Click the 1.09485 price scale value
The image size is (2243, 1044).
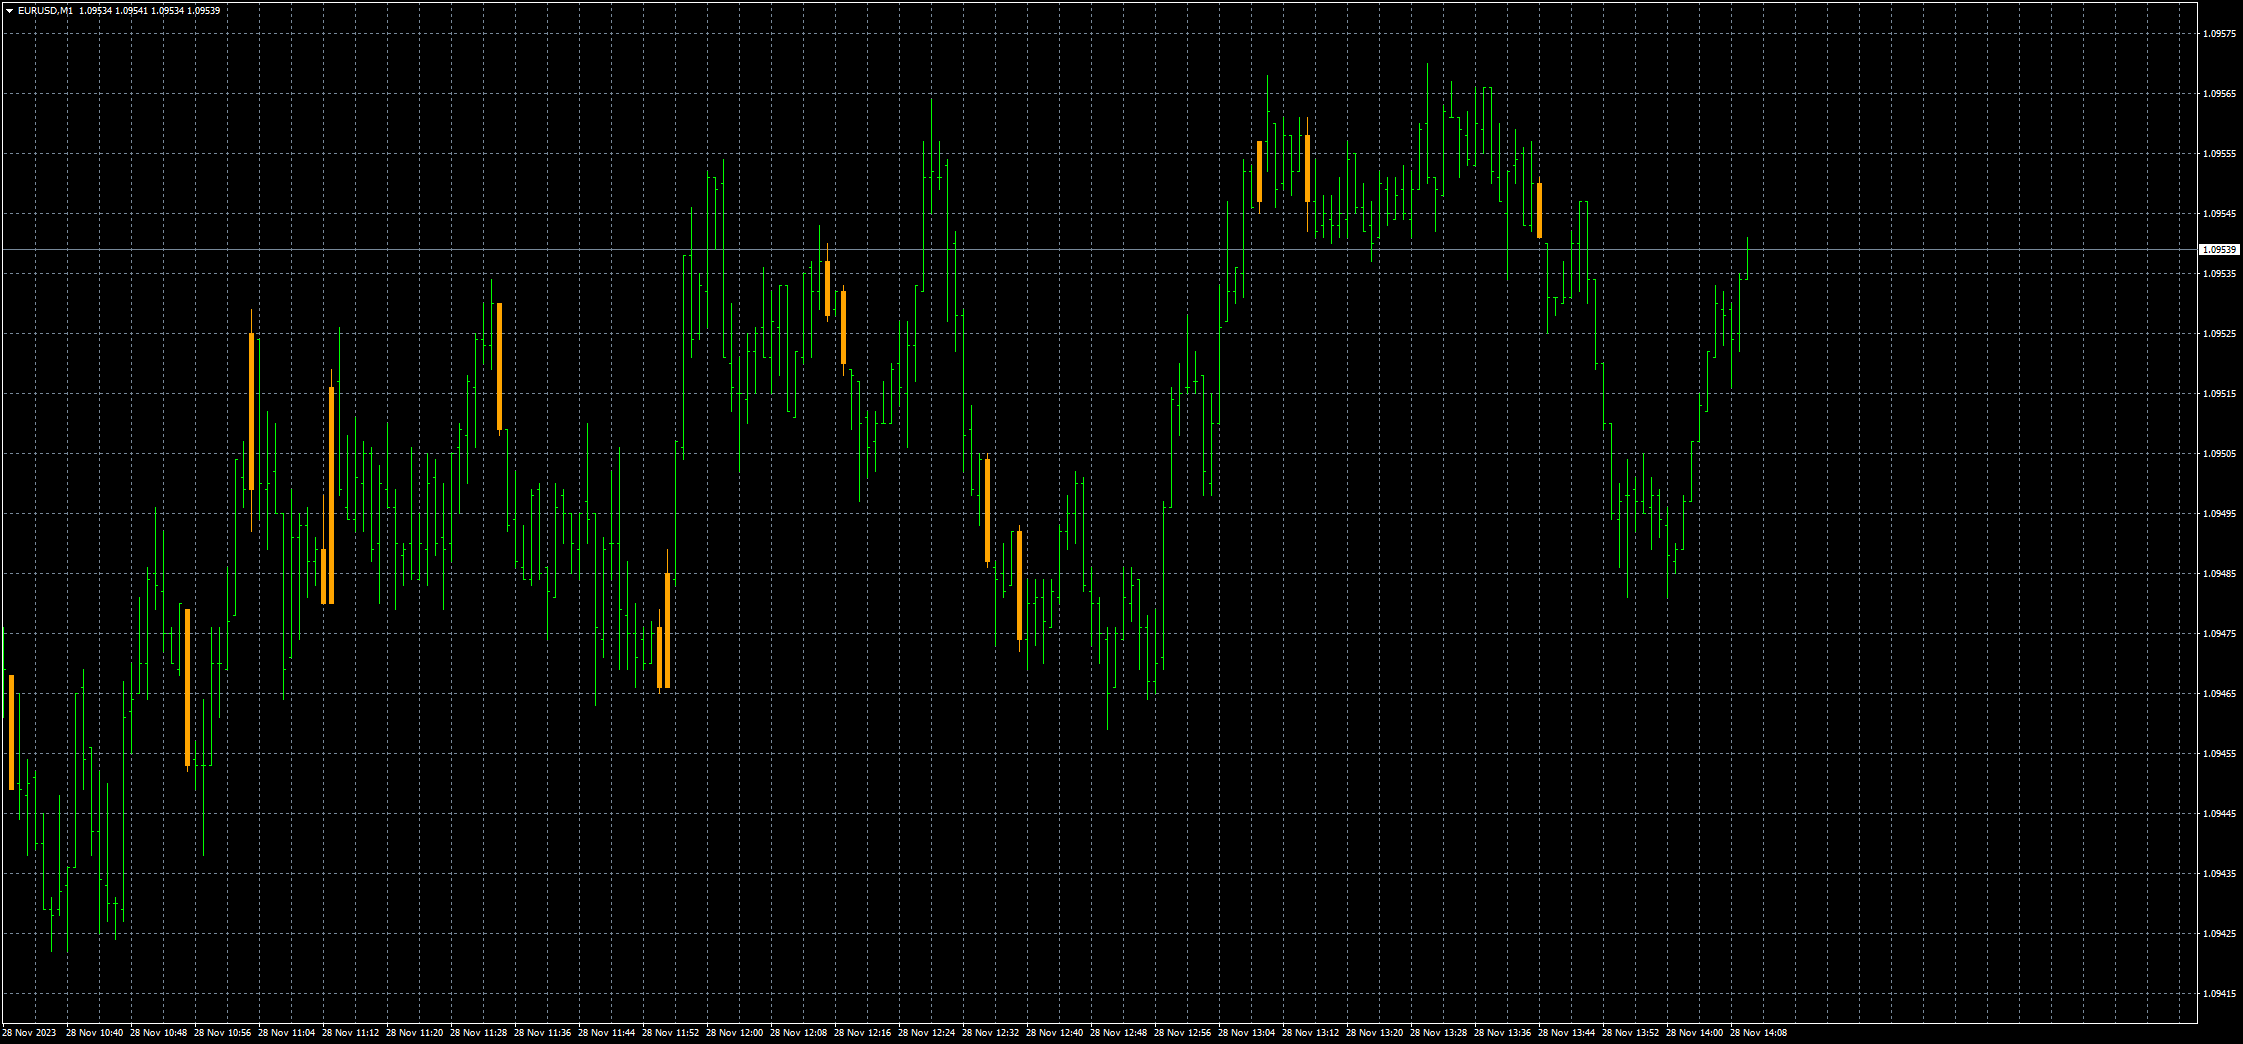tap(2220, 574)
